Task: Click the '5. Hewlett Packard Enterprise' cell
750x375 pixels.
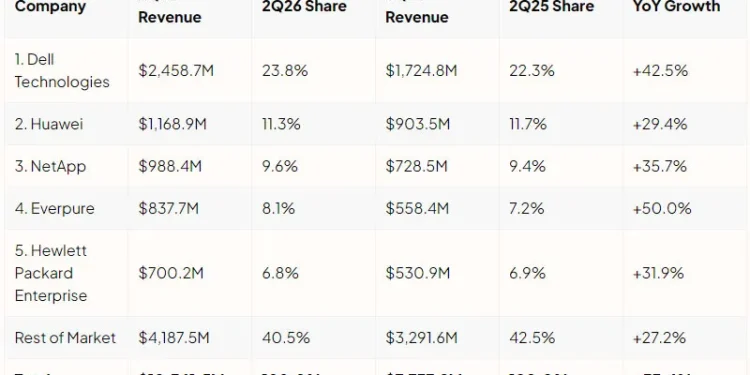Action: coord(51,273)
